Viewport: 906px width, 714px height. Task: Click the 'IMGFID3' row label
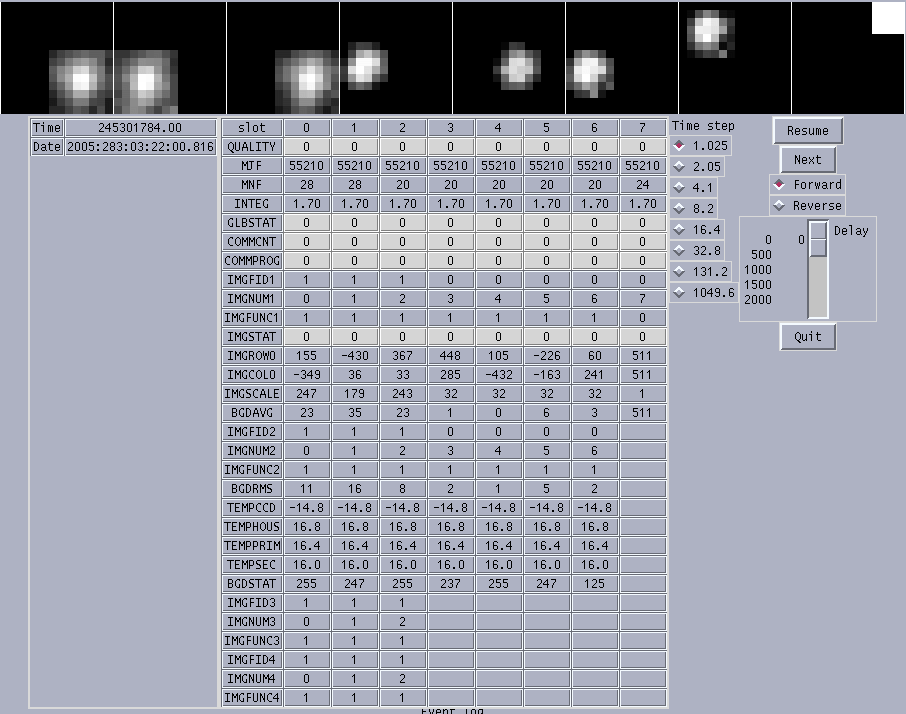[252, 603]
